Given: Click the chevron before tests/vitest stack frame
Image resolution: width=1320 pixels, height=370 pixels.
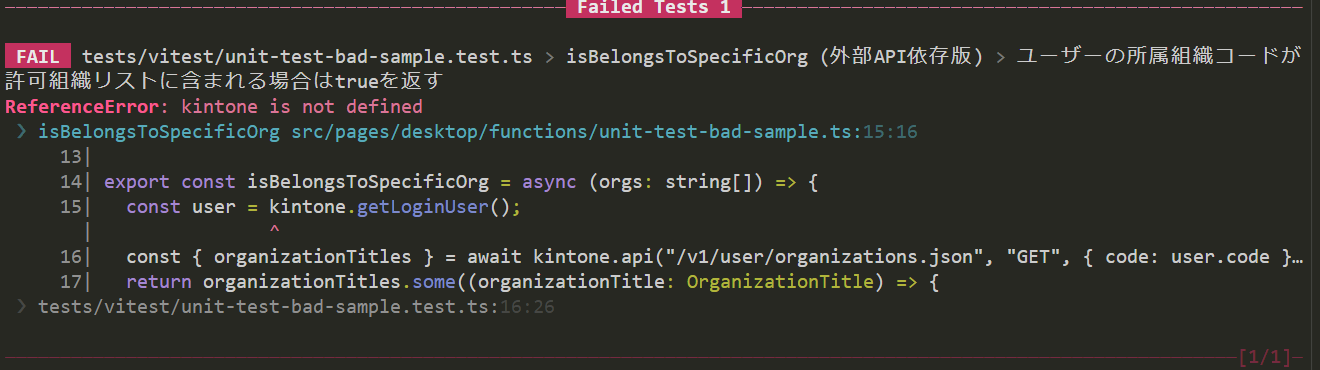Looking at the screenshot, I should pyautogui.click(x=23, y=307).
